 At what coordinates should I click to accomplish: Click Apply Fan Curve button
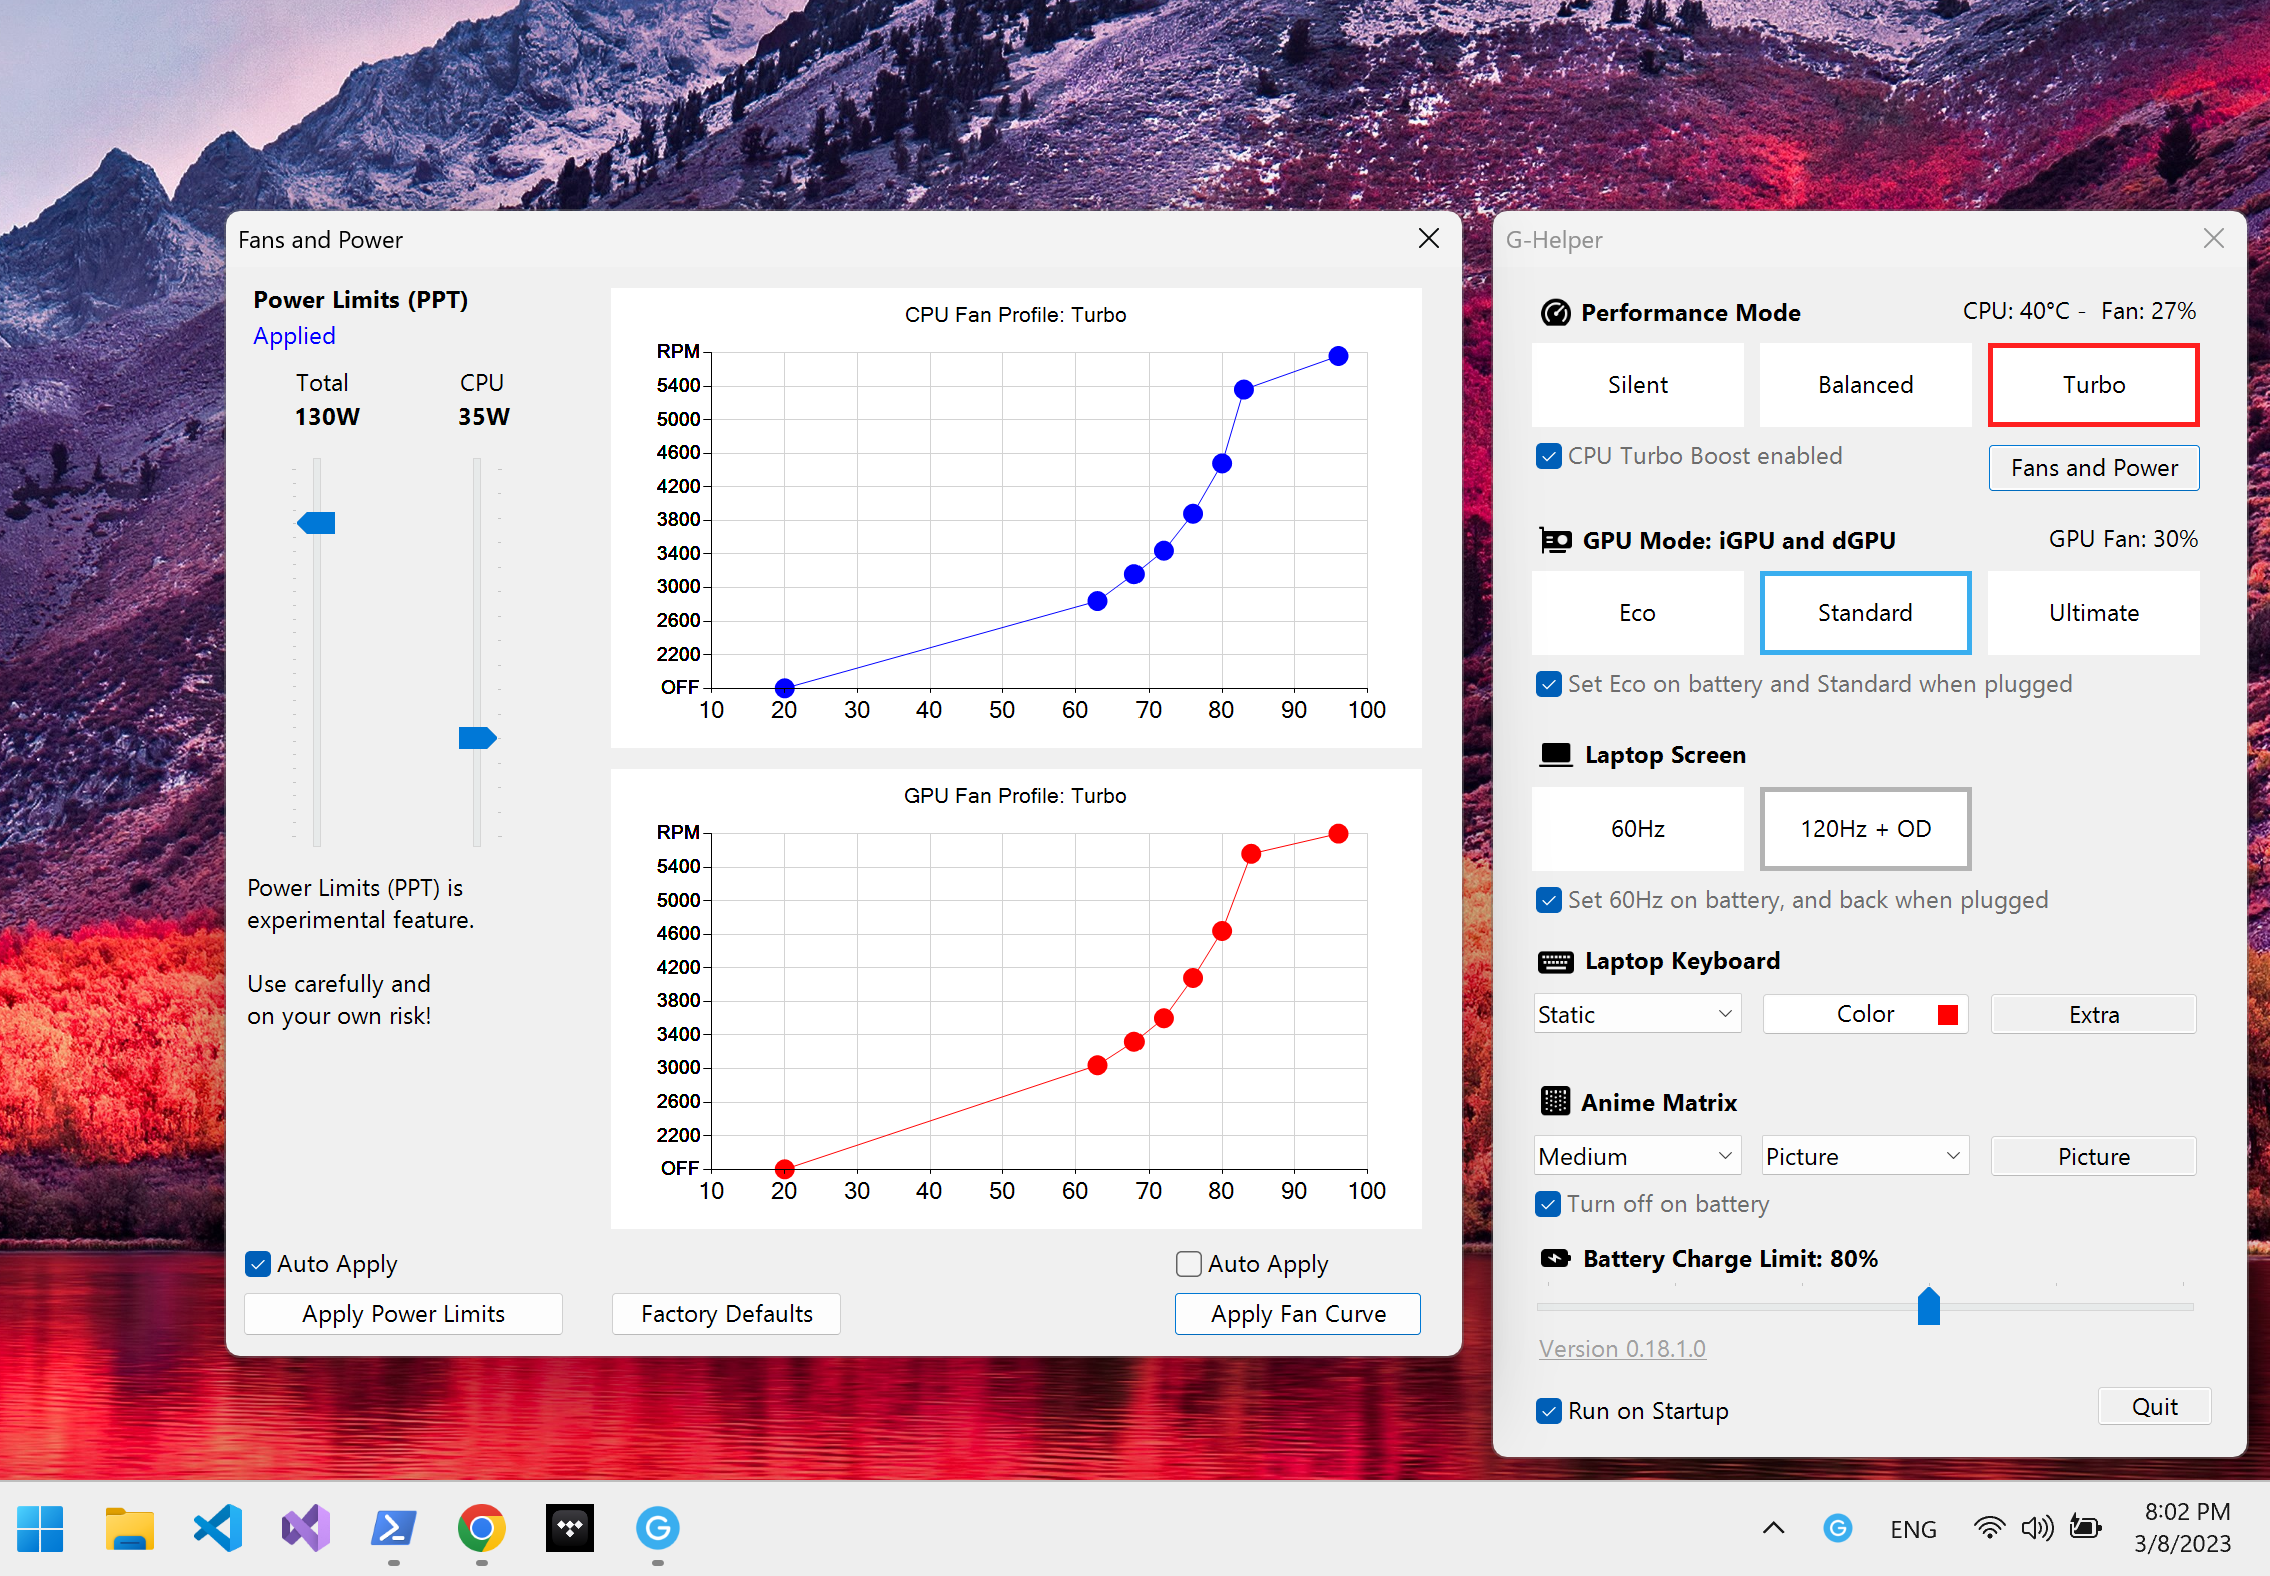[1297, 1314]
